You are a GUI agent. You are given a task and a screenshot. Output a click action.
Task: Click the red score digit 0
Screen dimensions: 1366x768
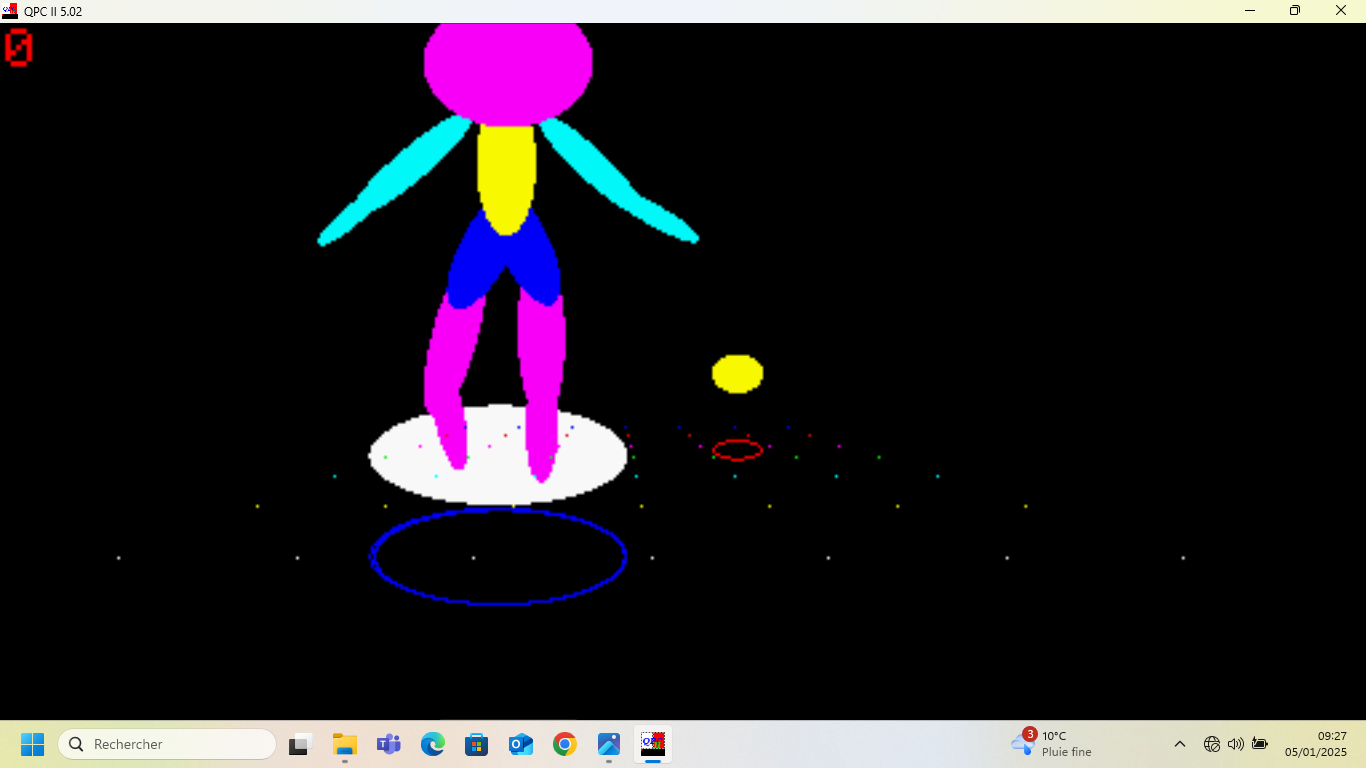19,48
